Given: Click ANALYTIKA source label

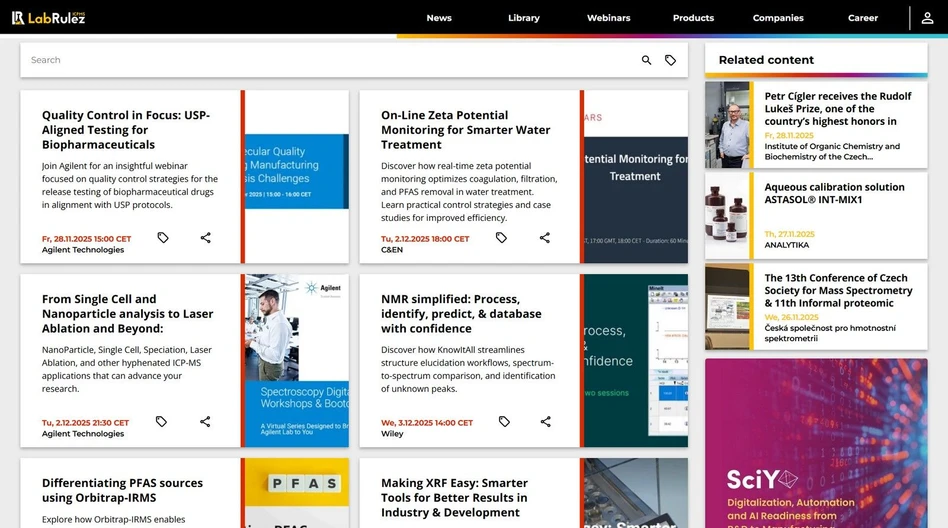Looking at the screenshot, I should pyautogui.click(x=787, y=245).
